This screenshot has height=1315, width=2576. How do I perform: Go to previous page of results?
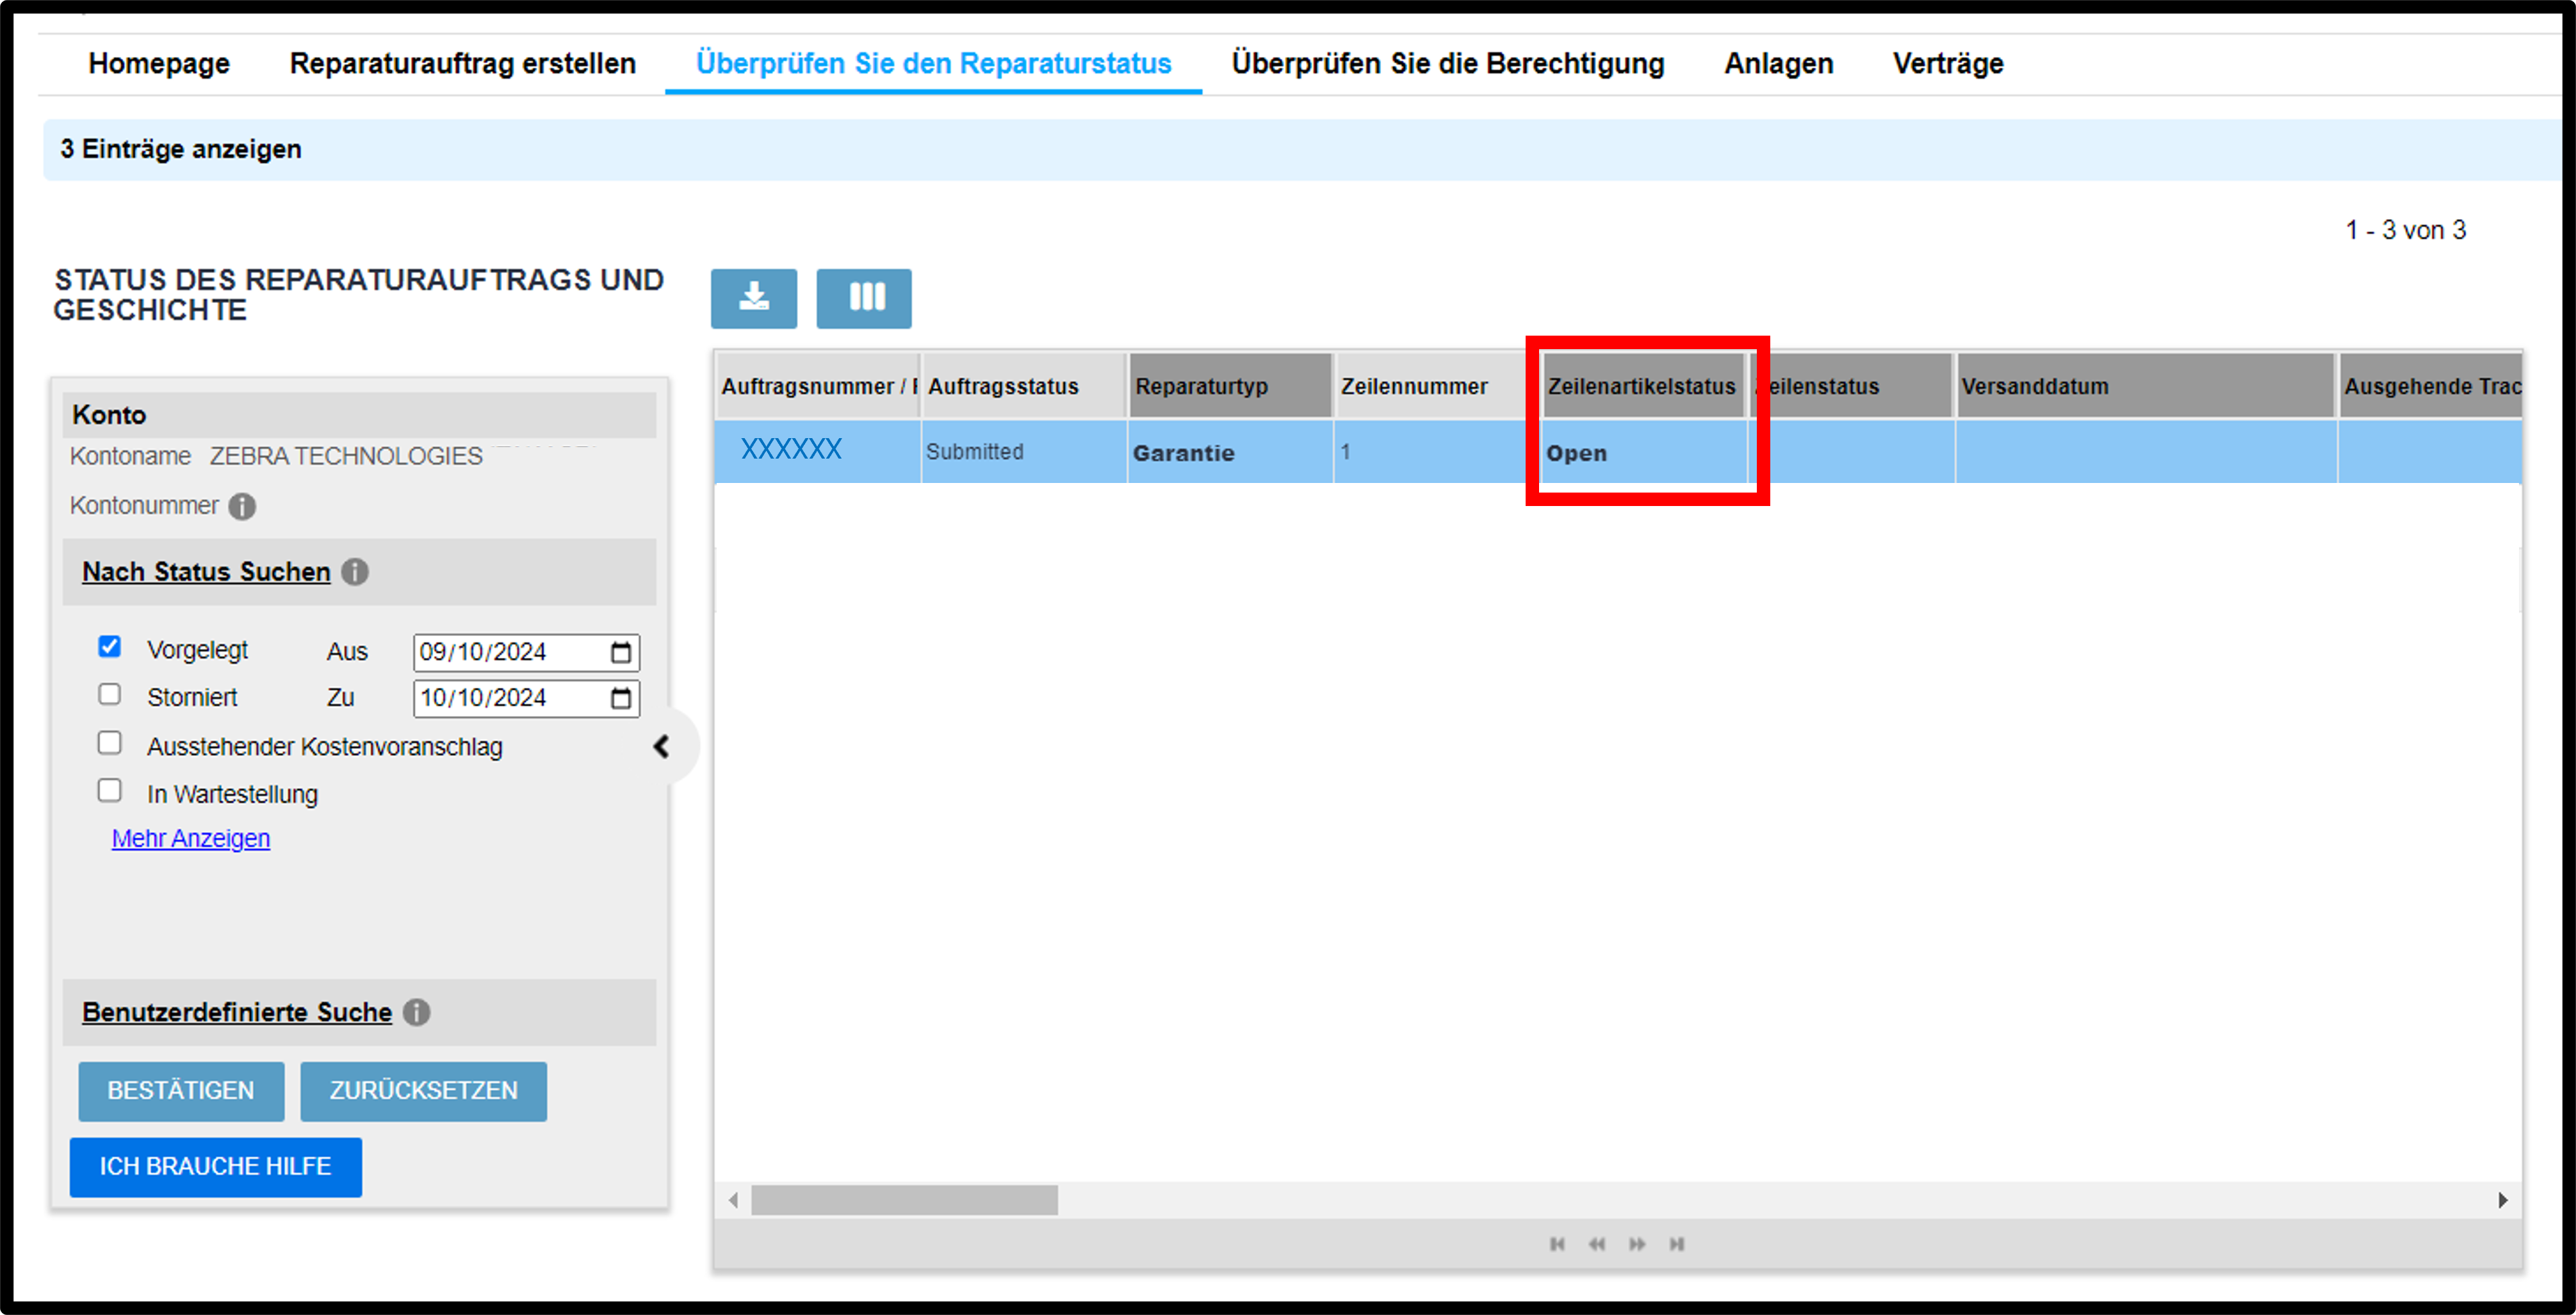1597,1244
